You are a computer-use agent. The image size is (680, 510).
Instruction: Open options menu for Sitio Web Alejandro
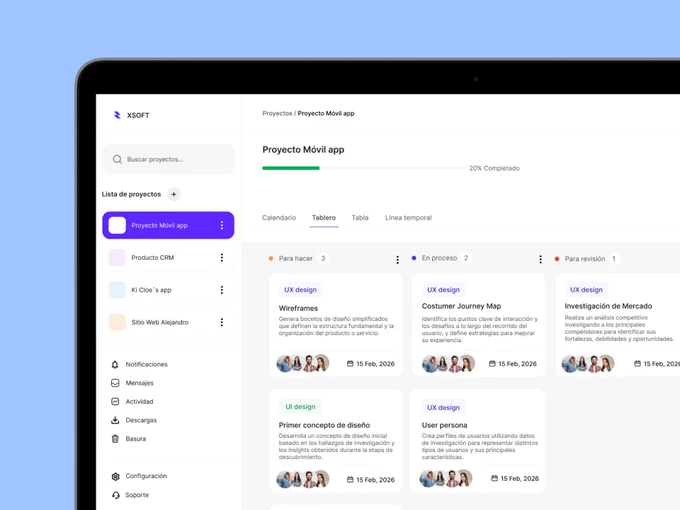222,322
